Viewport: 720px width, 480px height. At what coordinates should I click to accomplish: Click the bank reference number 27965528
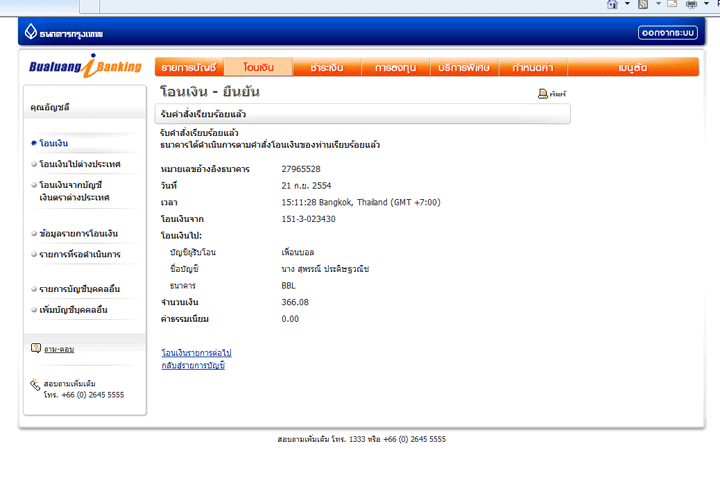click(301, 169)
